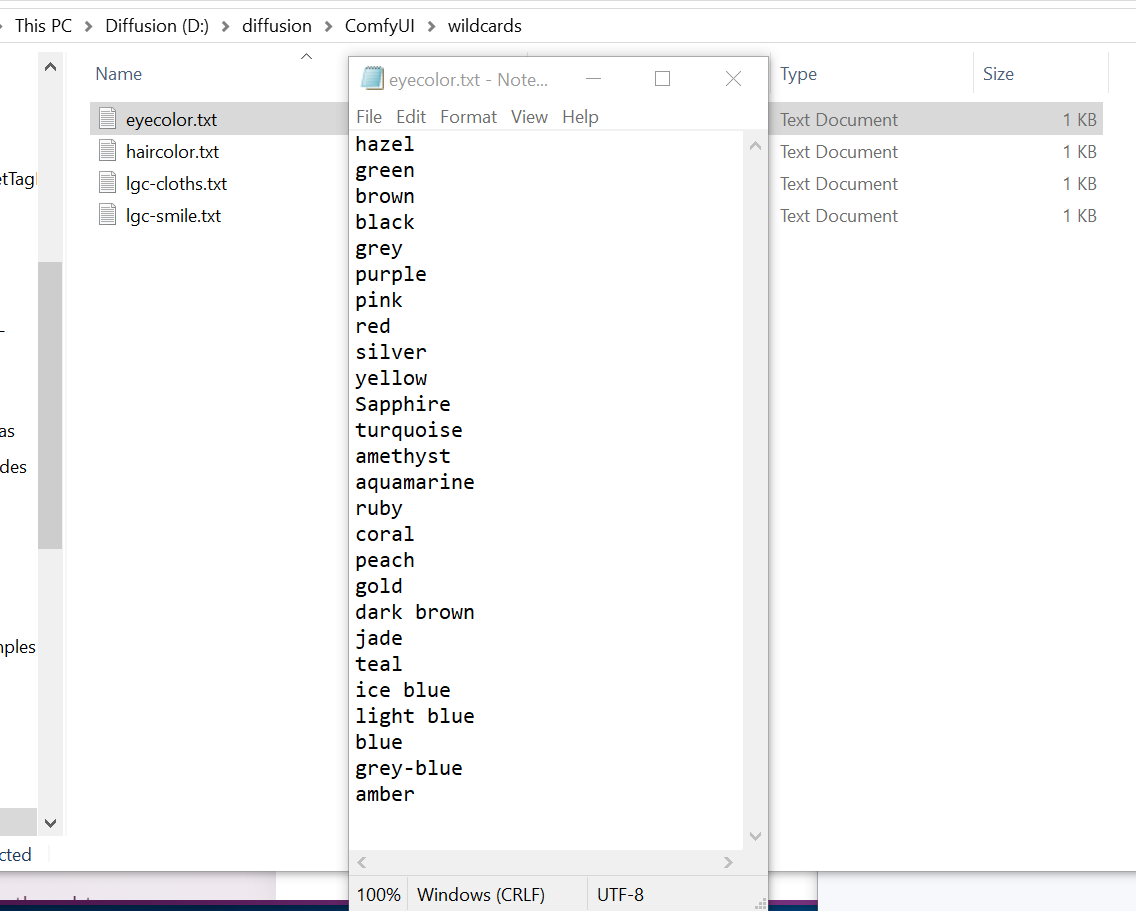The width and height of the screenshot is (1136, 911).
Task: Place cursor on the 'hazel' line
Action: pyautogui.click(x=385, y=144)
